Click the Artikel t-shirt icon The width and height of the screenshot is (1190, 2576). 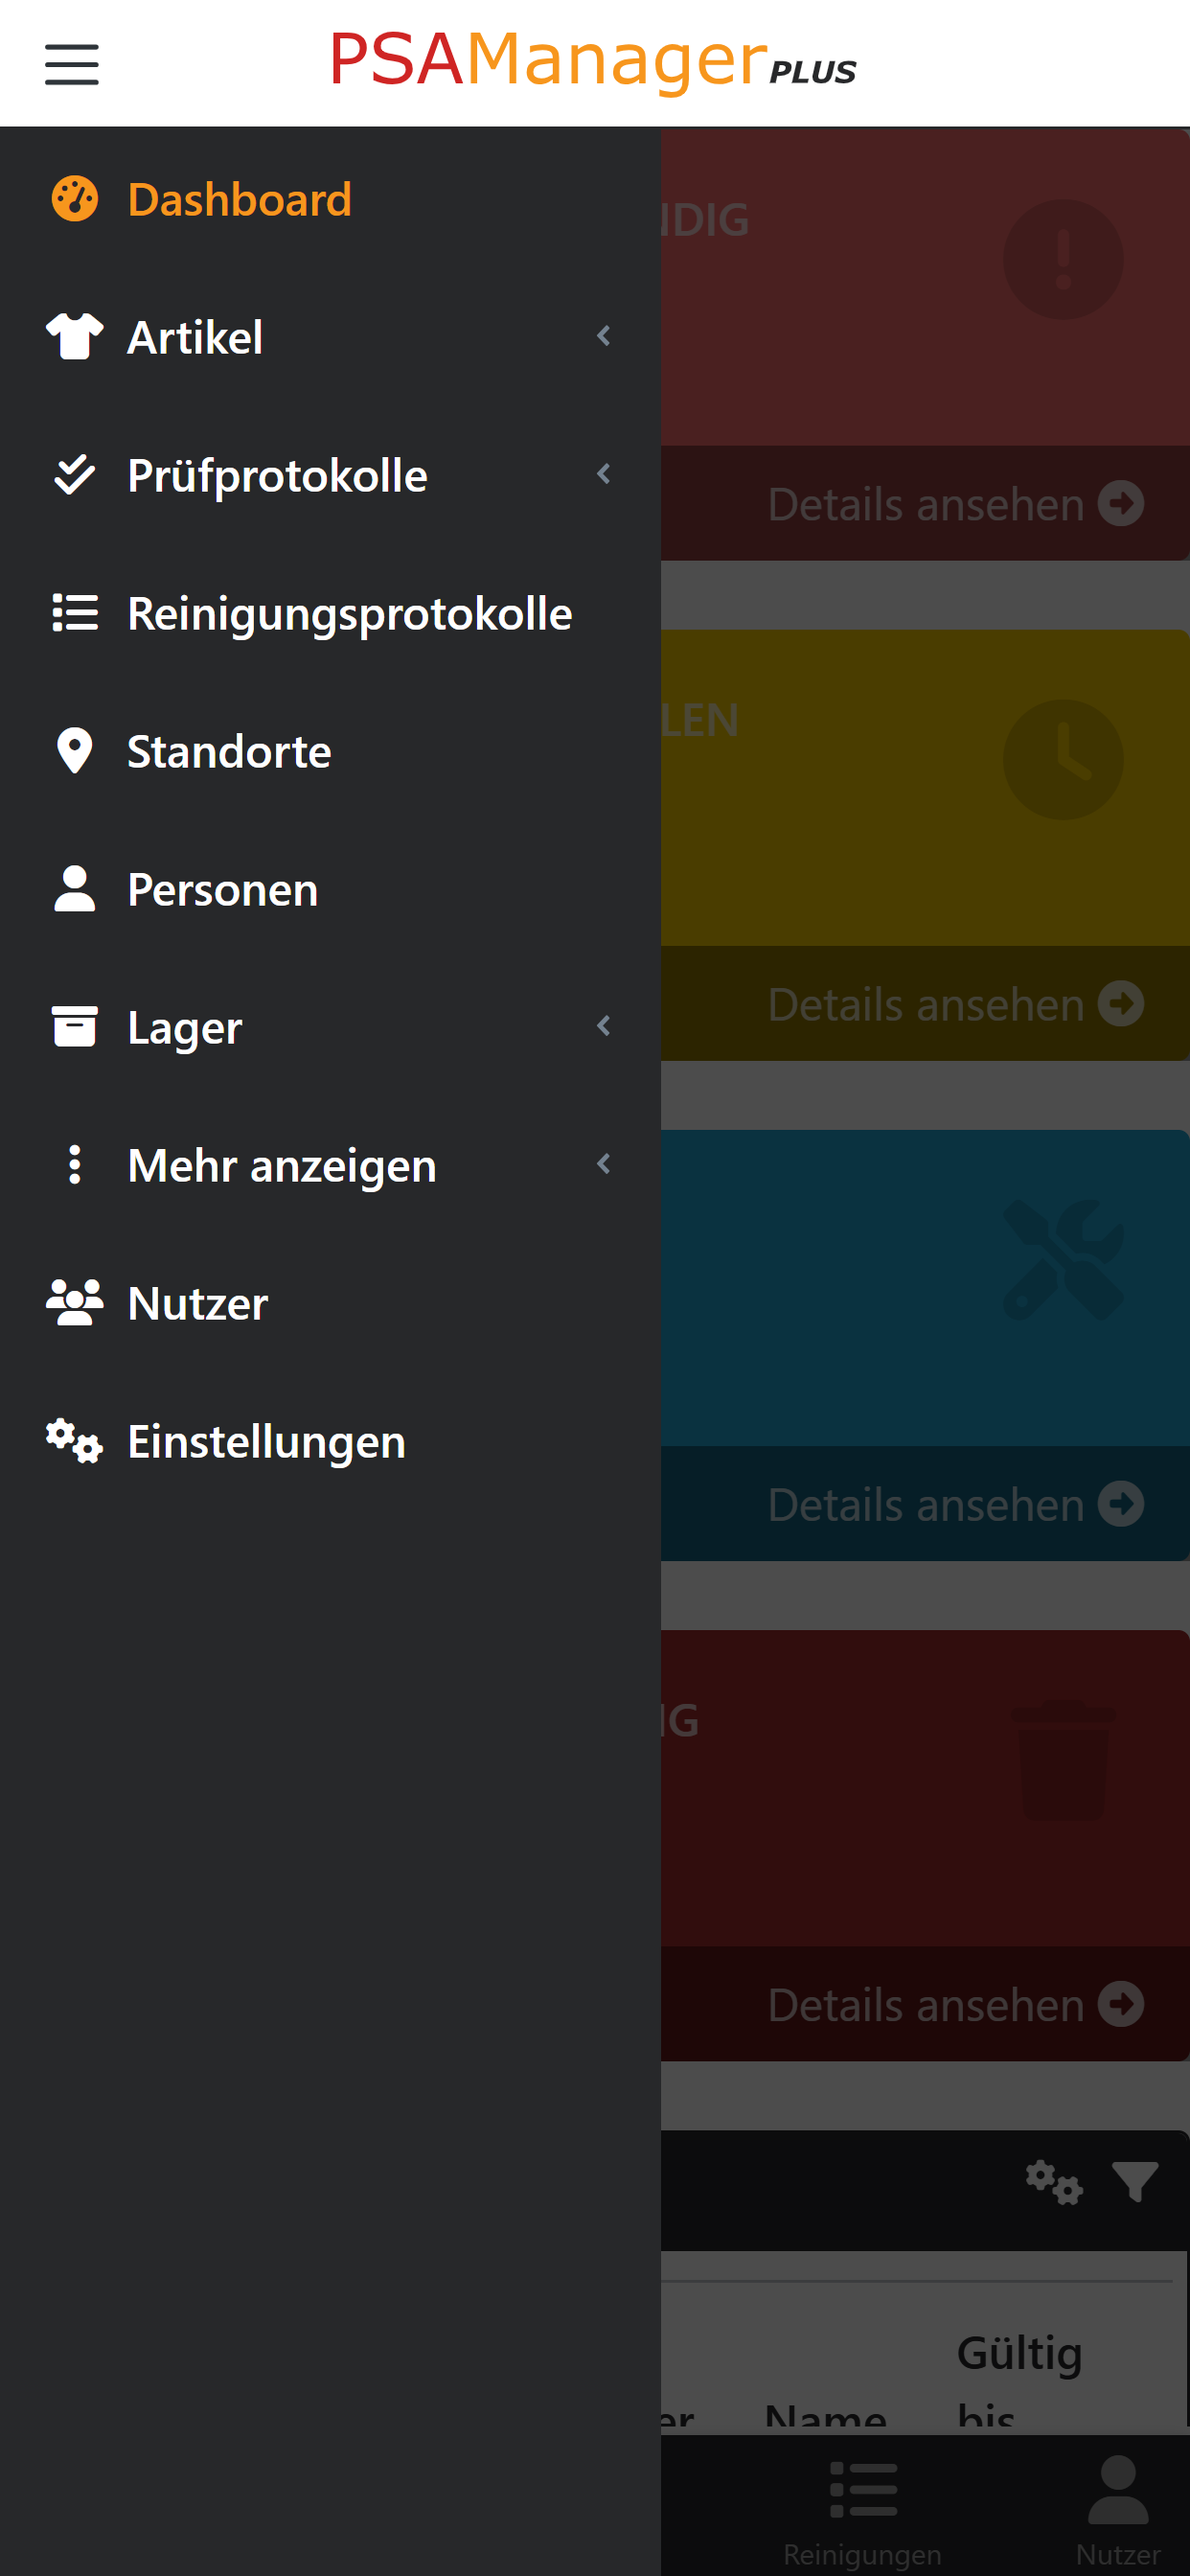point(73,337)
